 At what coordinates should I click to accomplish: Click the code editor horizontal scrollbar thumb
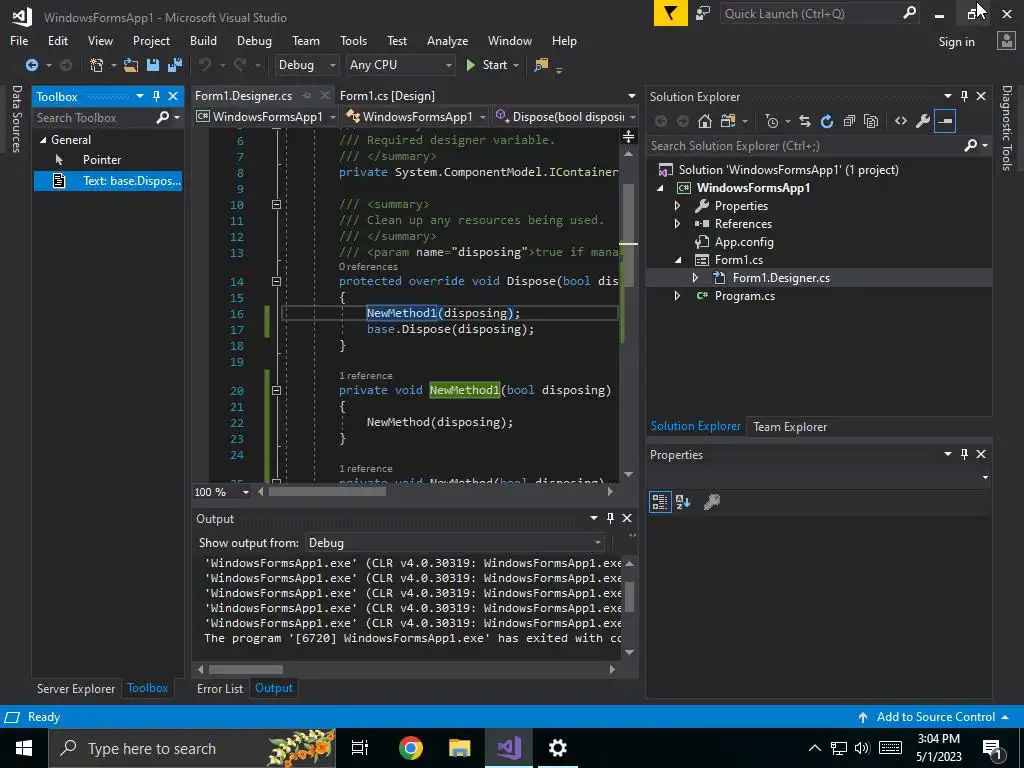point(327,492)
